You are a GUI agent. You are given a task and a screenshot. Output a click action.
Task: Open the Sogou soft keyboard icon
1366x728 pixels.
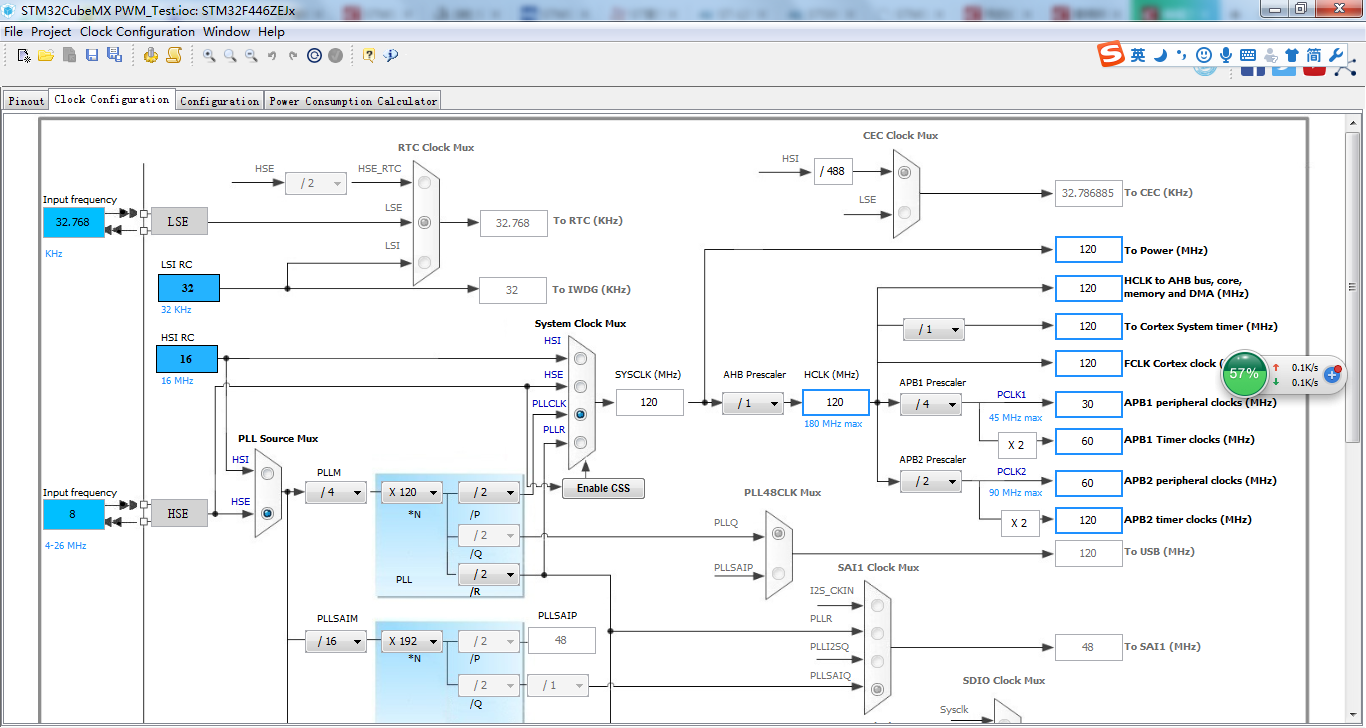pos(1248,55)
